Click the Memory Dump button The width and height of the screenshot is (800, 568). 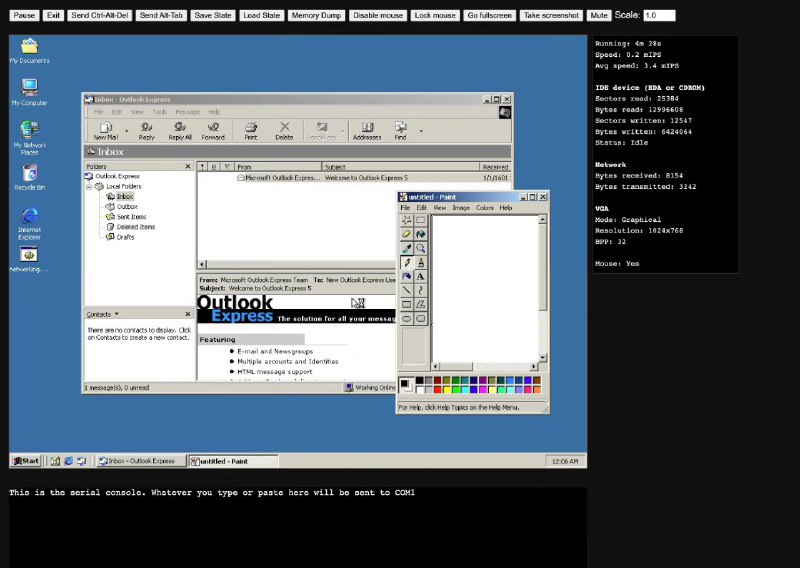pos(316,15)
